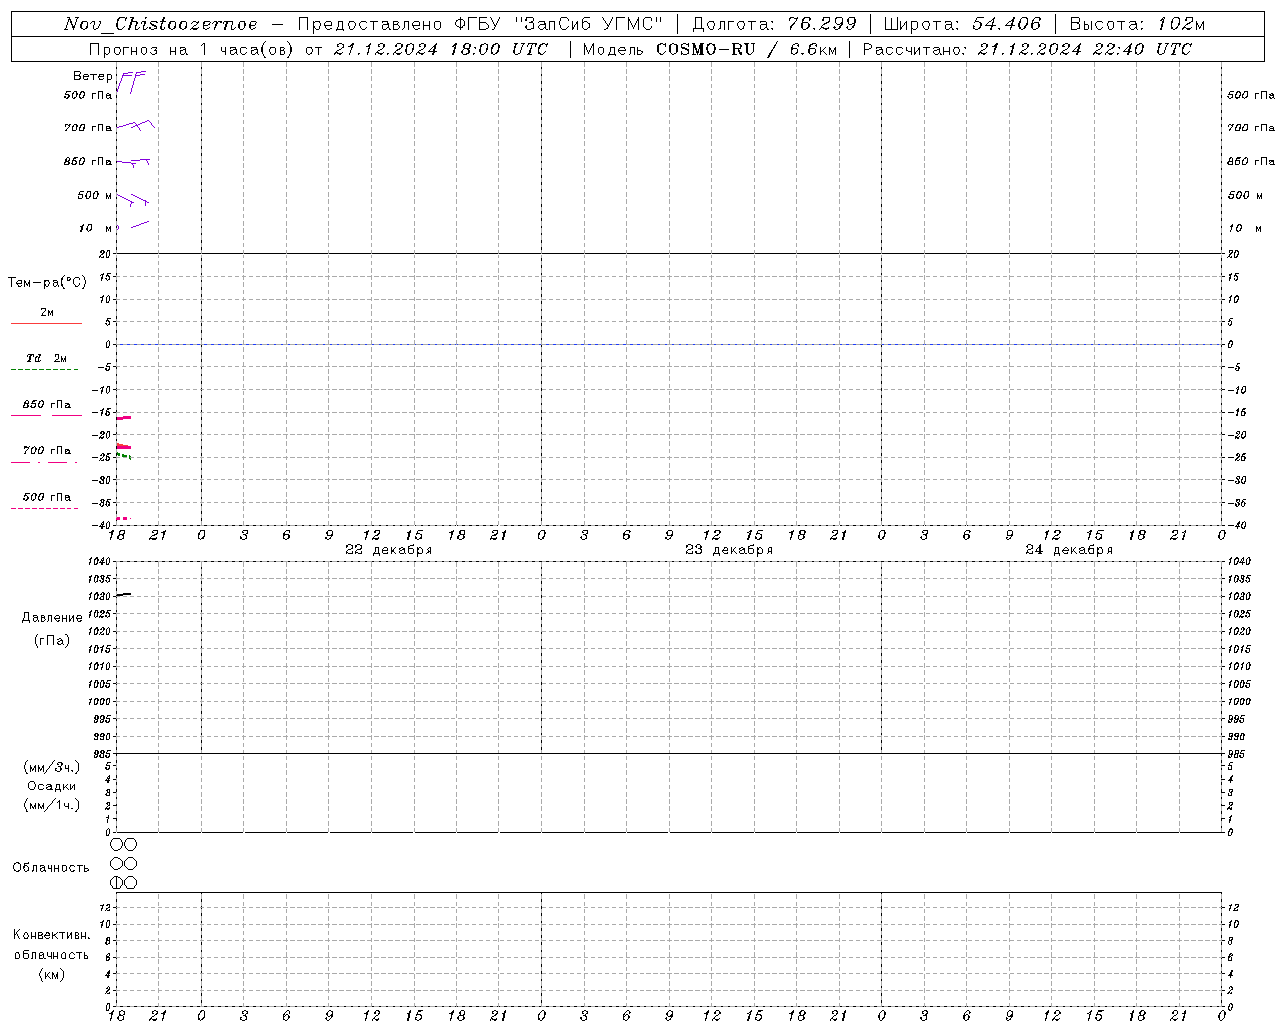Click the half-filled cloud cover circle
1280x1024 pixels.
pos(116,883)
